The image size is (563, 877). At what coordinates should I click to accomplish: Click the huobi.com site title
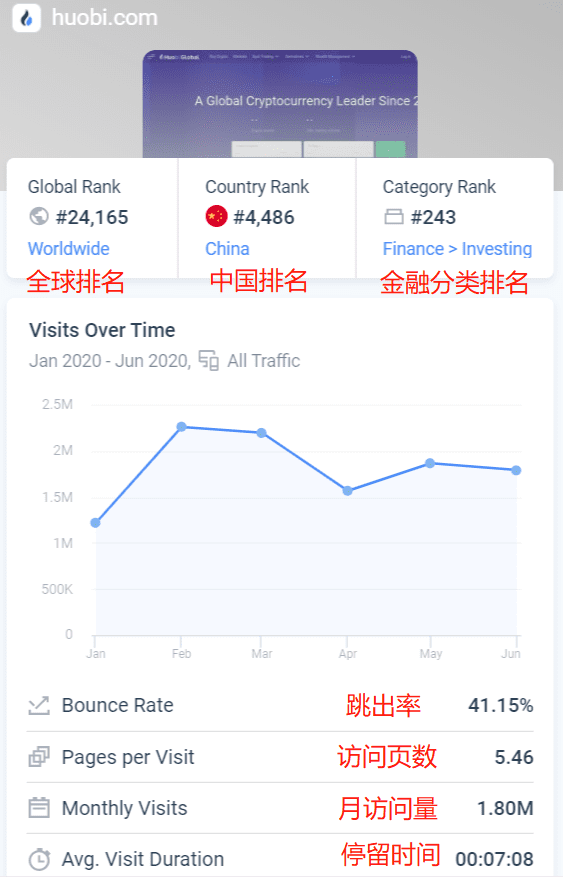[105, 17]
